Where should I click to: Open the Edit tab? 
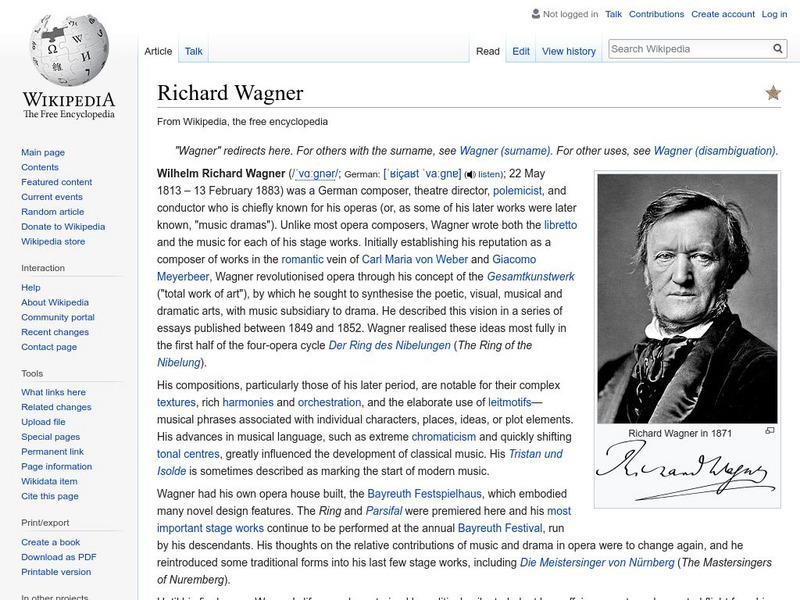pos(521,51)
